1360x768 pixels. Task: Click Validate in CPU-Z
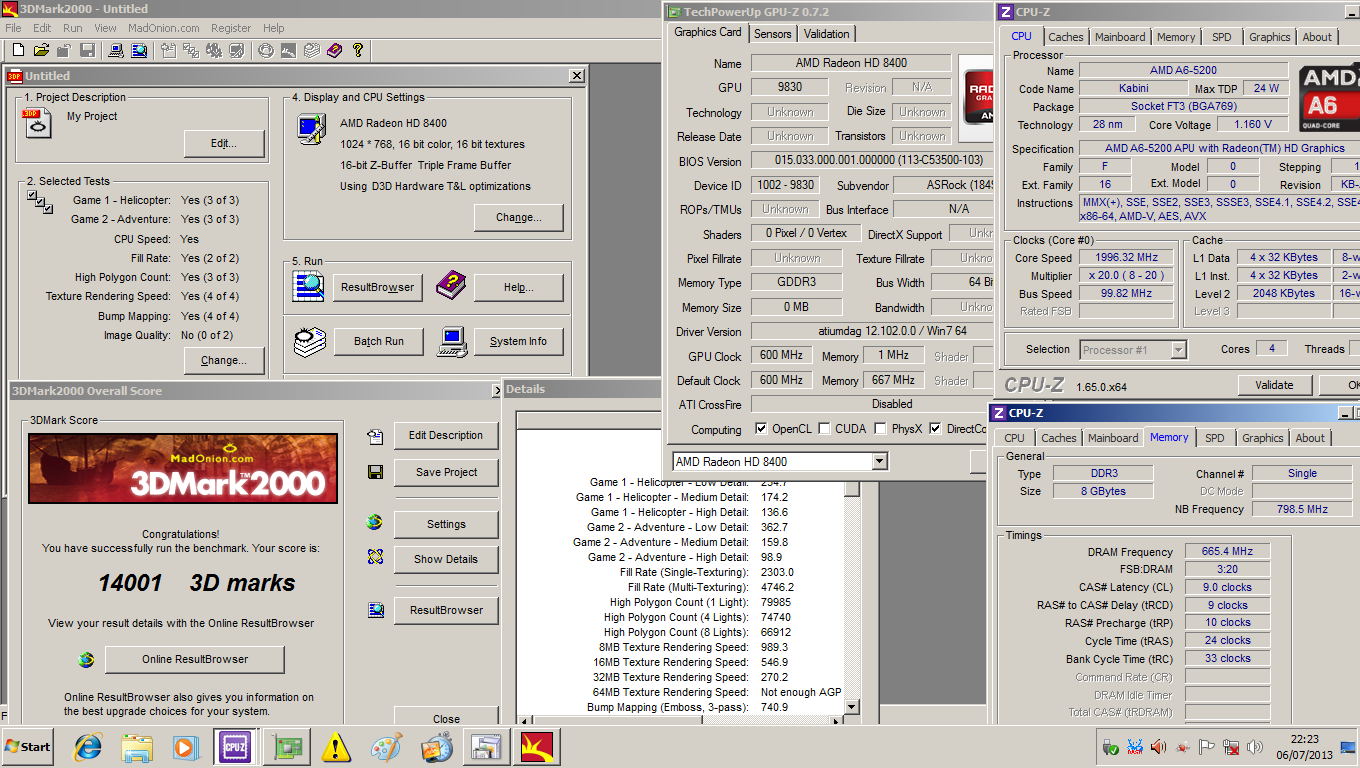coord(1274,385)
